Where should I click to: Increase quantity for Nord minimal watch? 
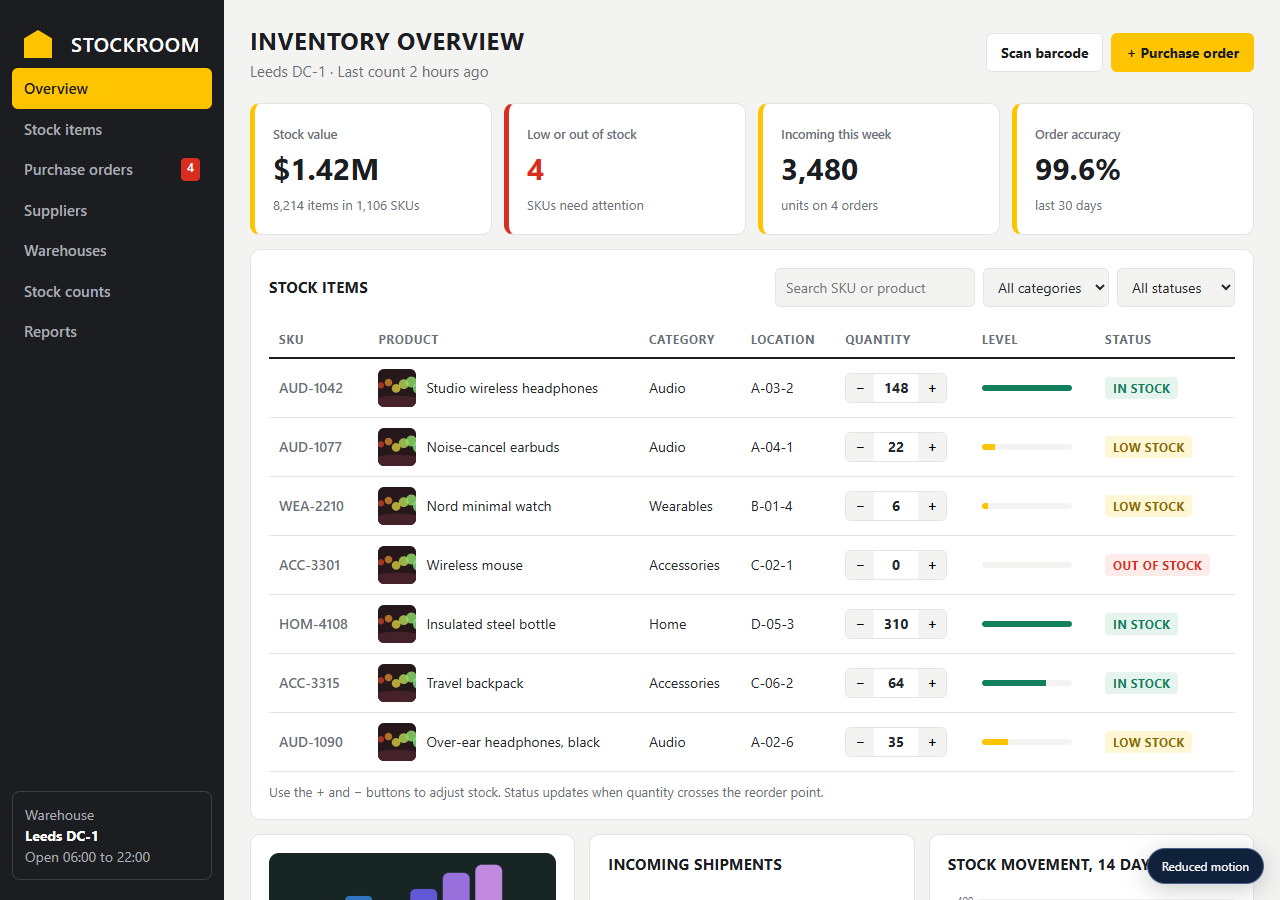click(932, 506)
